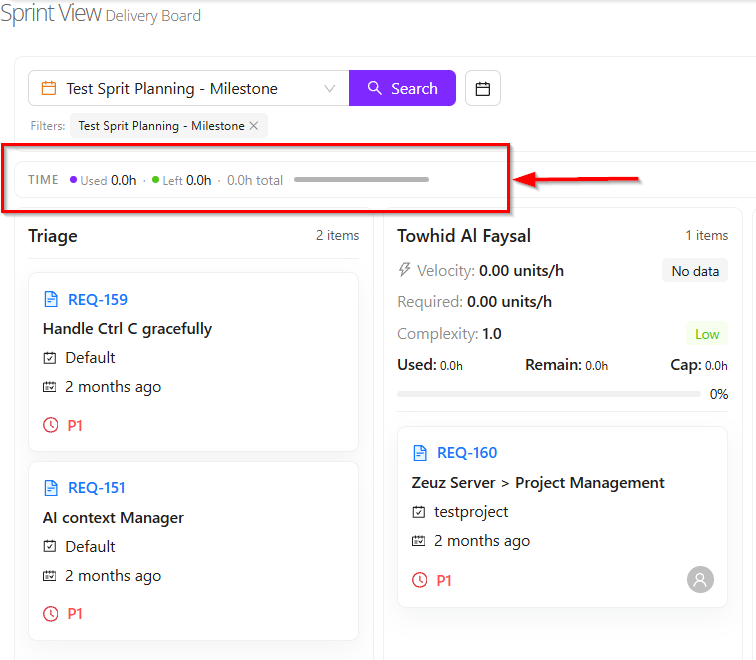The width and height of the screenshot is (756, 660).
Task: Click the red P1 clock icon on REQ-159
Action: [x=51, y=425]
